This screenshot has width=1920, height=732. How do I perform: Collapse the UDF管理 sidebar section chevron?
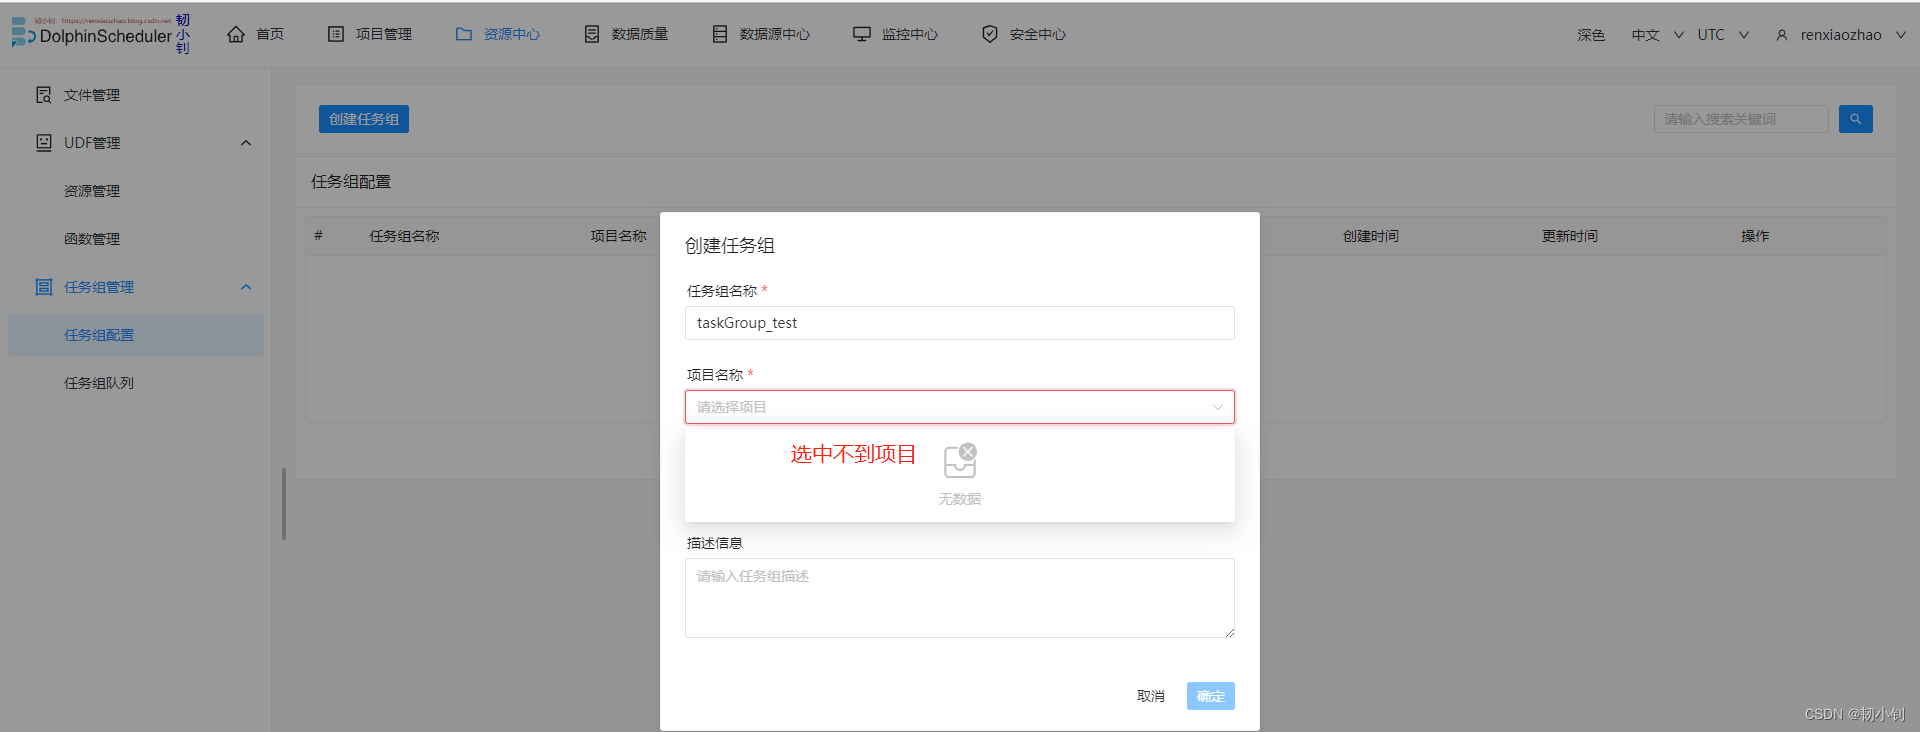246,143
